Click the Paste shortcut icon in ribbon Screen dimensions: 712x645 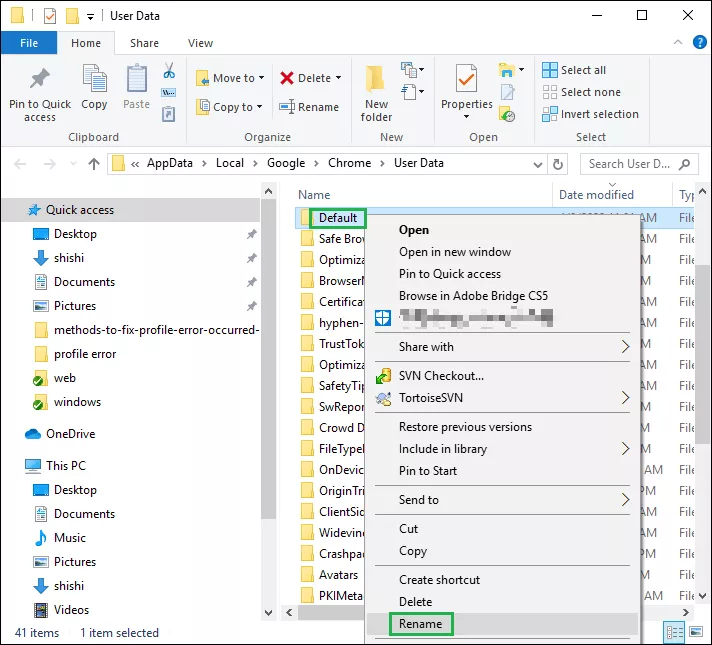[169, 114]
